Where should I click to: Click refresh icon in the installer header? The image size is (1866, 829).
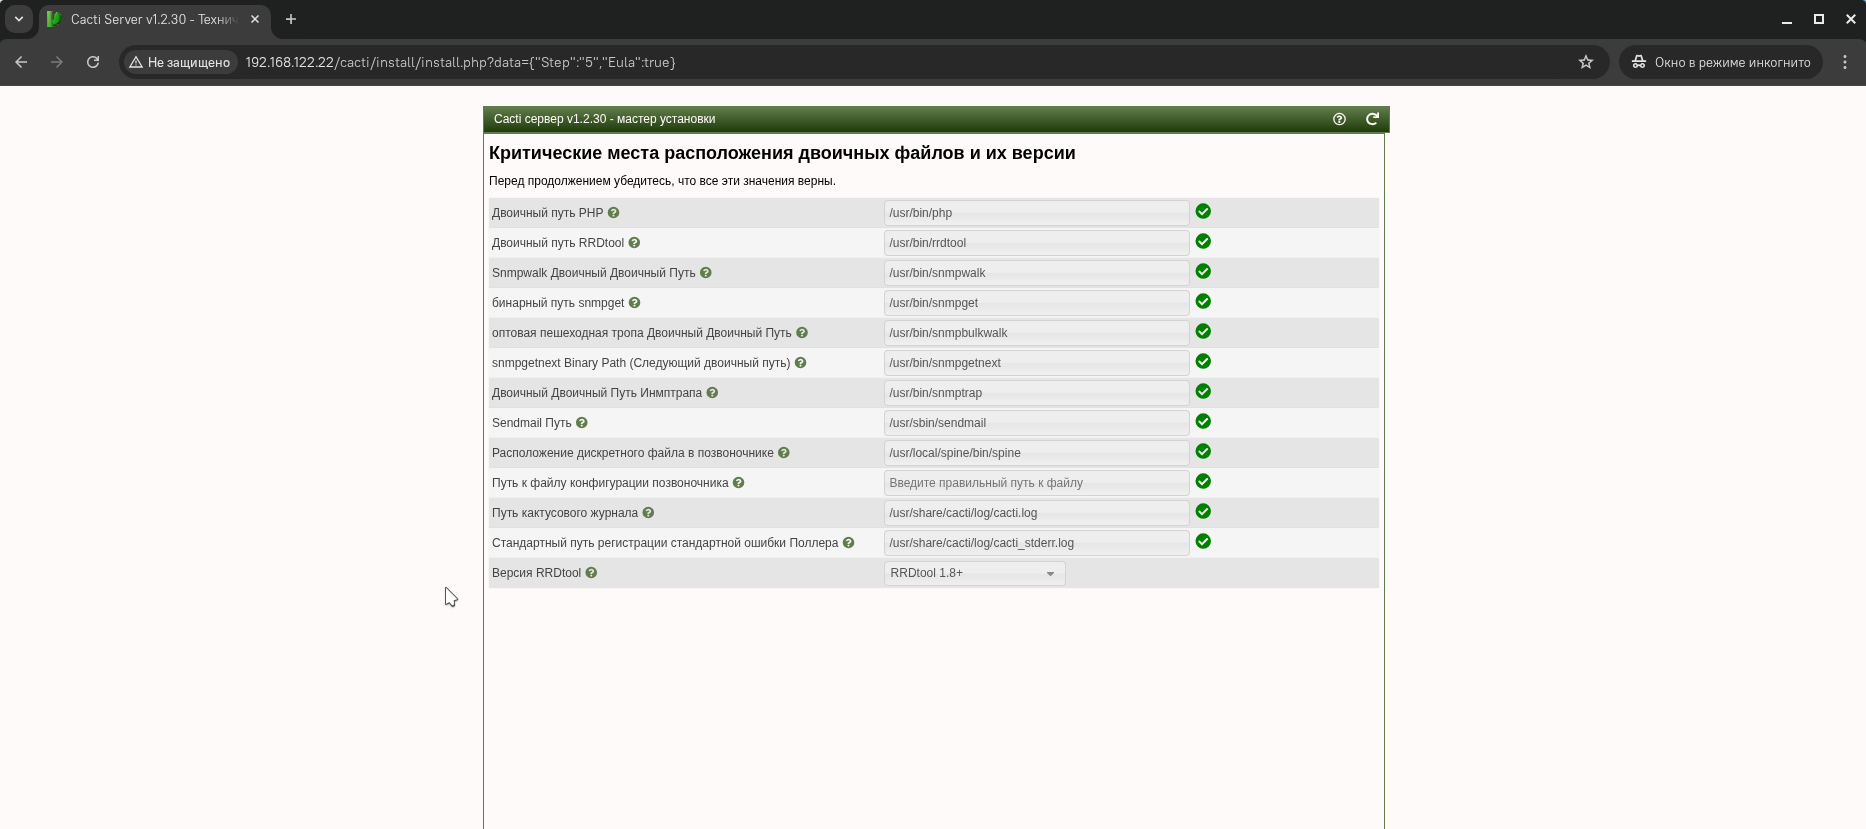click(x=1373, y=119)
